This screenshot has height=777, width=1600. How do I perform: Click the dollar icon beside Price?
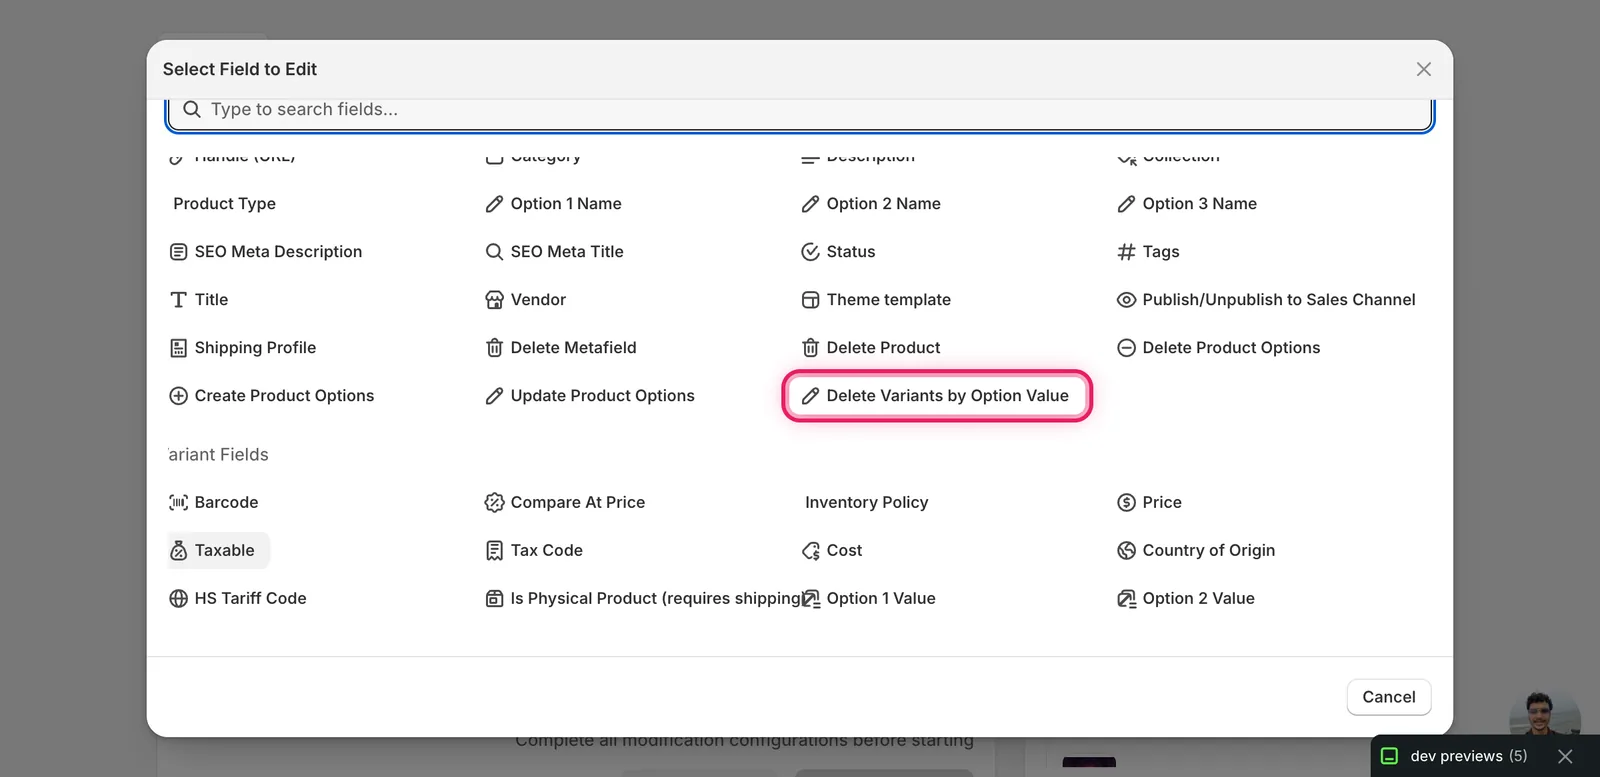[x=1126, y=502]
